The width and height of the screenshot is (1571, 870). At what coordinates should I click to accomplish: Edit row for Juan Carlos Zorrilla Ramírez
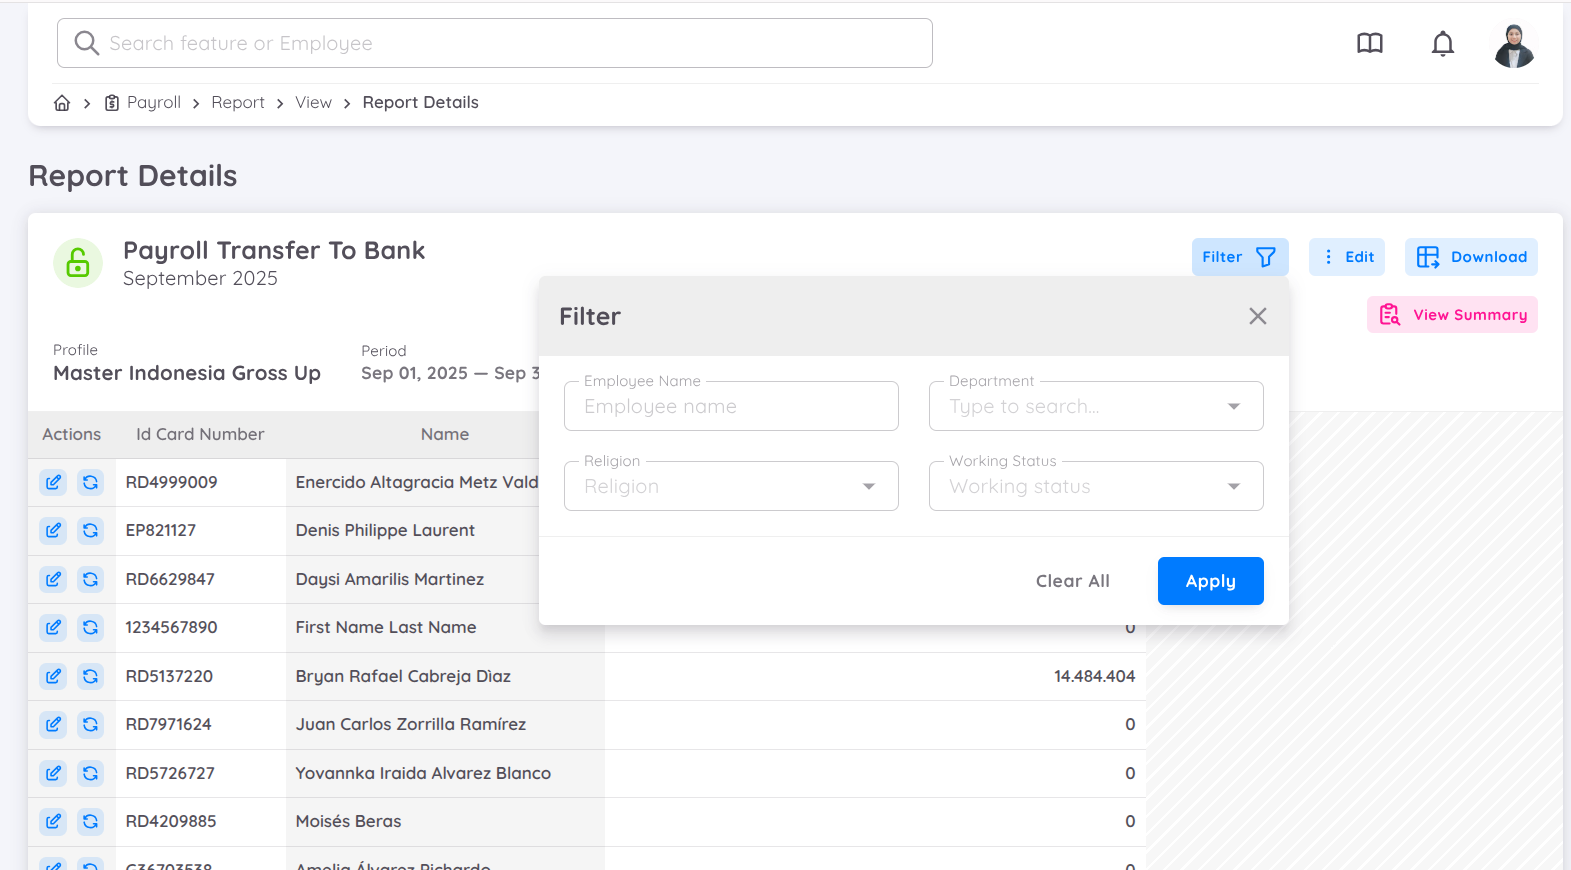tap(53, 724)
